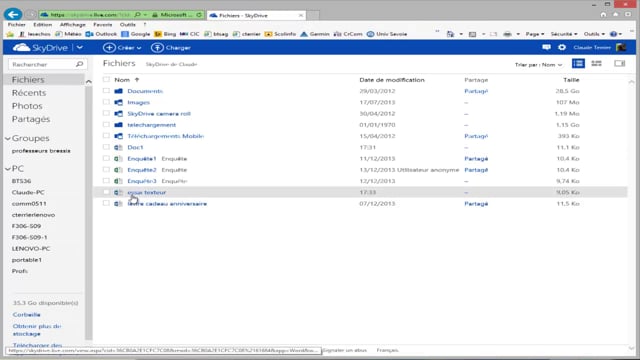640x360 pixels.
Task: Tick the checkbox for Images folder
Action: point(106,102)
